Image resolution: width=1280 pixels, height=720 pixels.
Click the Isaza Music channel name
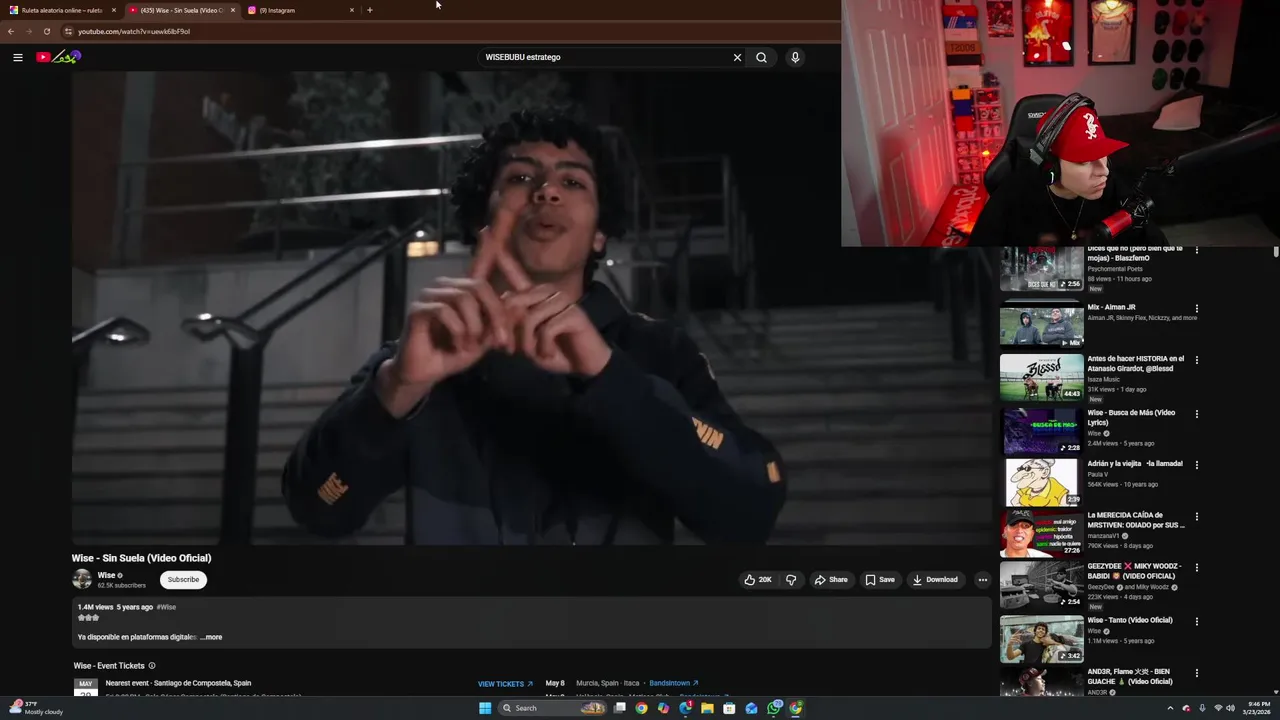[x=1105, y=380]
